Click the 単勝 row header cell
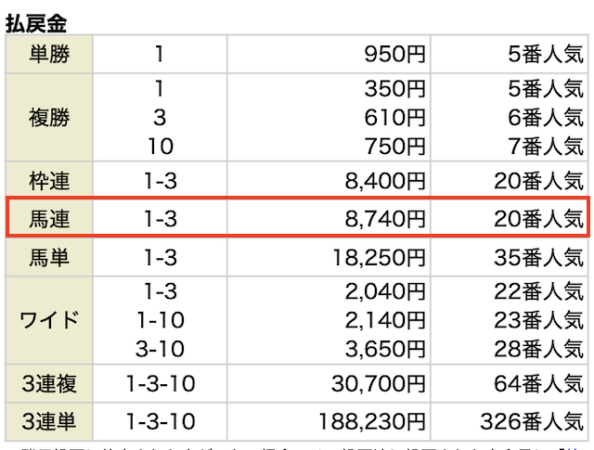Viewport: 594px width, 450px height. [49, 54]
